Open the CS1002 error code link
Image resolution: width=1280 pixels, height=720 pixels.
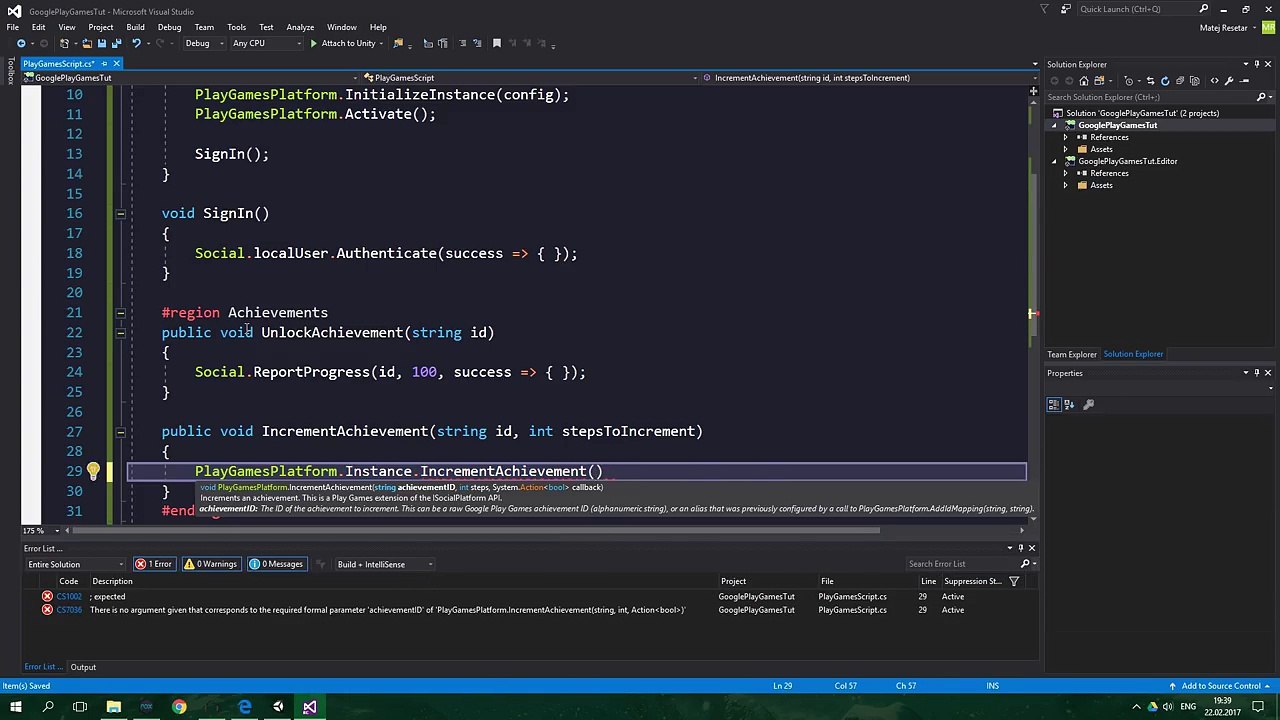[69, 596]
